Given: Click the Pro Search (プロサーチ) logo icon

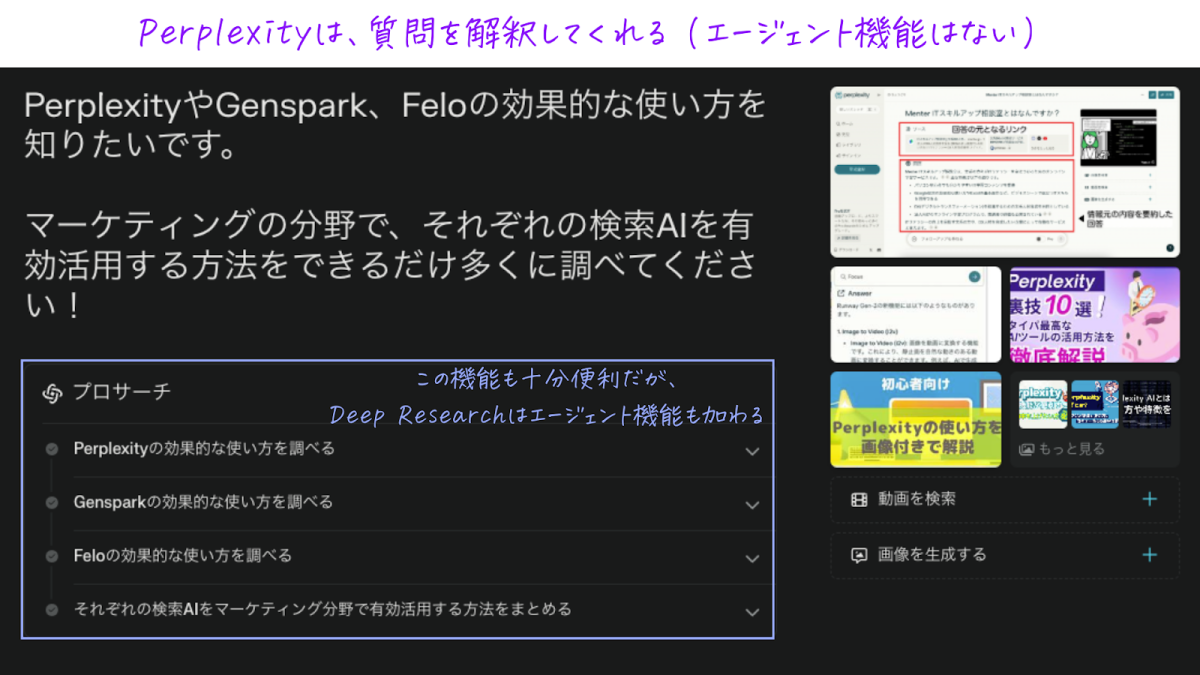Looking at the screenshot, I should click(x=52, y=393).
